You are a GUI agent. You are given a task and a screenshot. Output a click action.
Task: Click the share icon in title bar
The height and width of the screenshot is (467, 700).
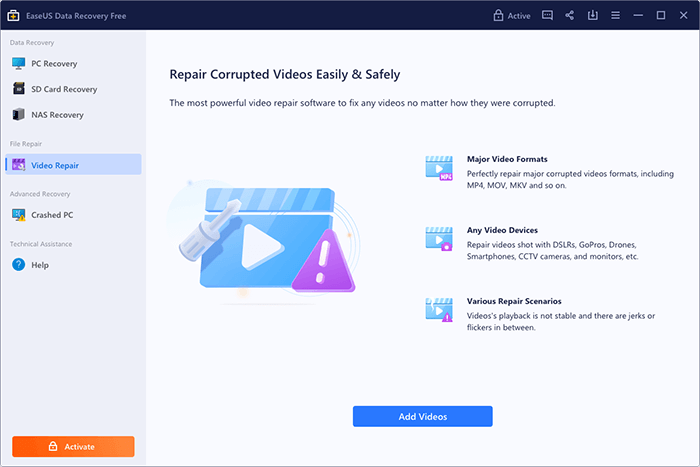pyautogui.click(x=570, y=15)
